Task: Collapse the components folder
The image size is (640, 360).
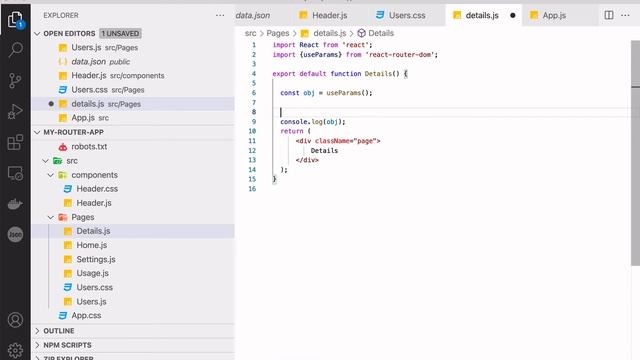Action: coord(51,175)
